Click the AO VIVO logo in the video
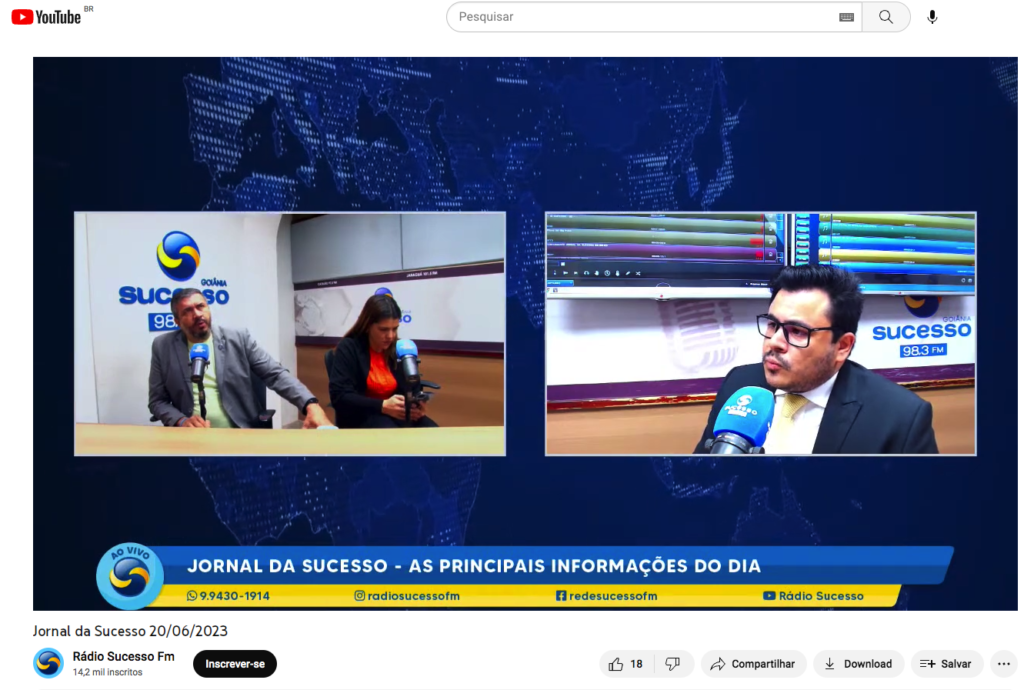1024x690 pixels. [x=129, y=575]
